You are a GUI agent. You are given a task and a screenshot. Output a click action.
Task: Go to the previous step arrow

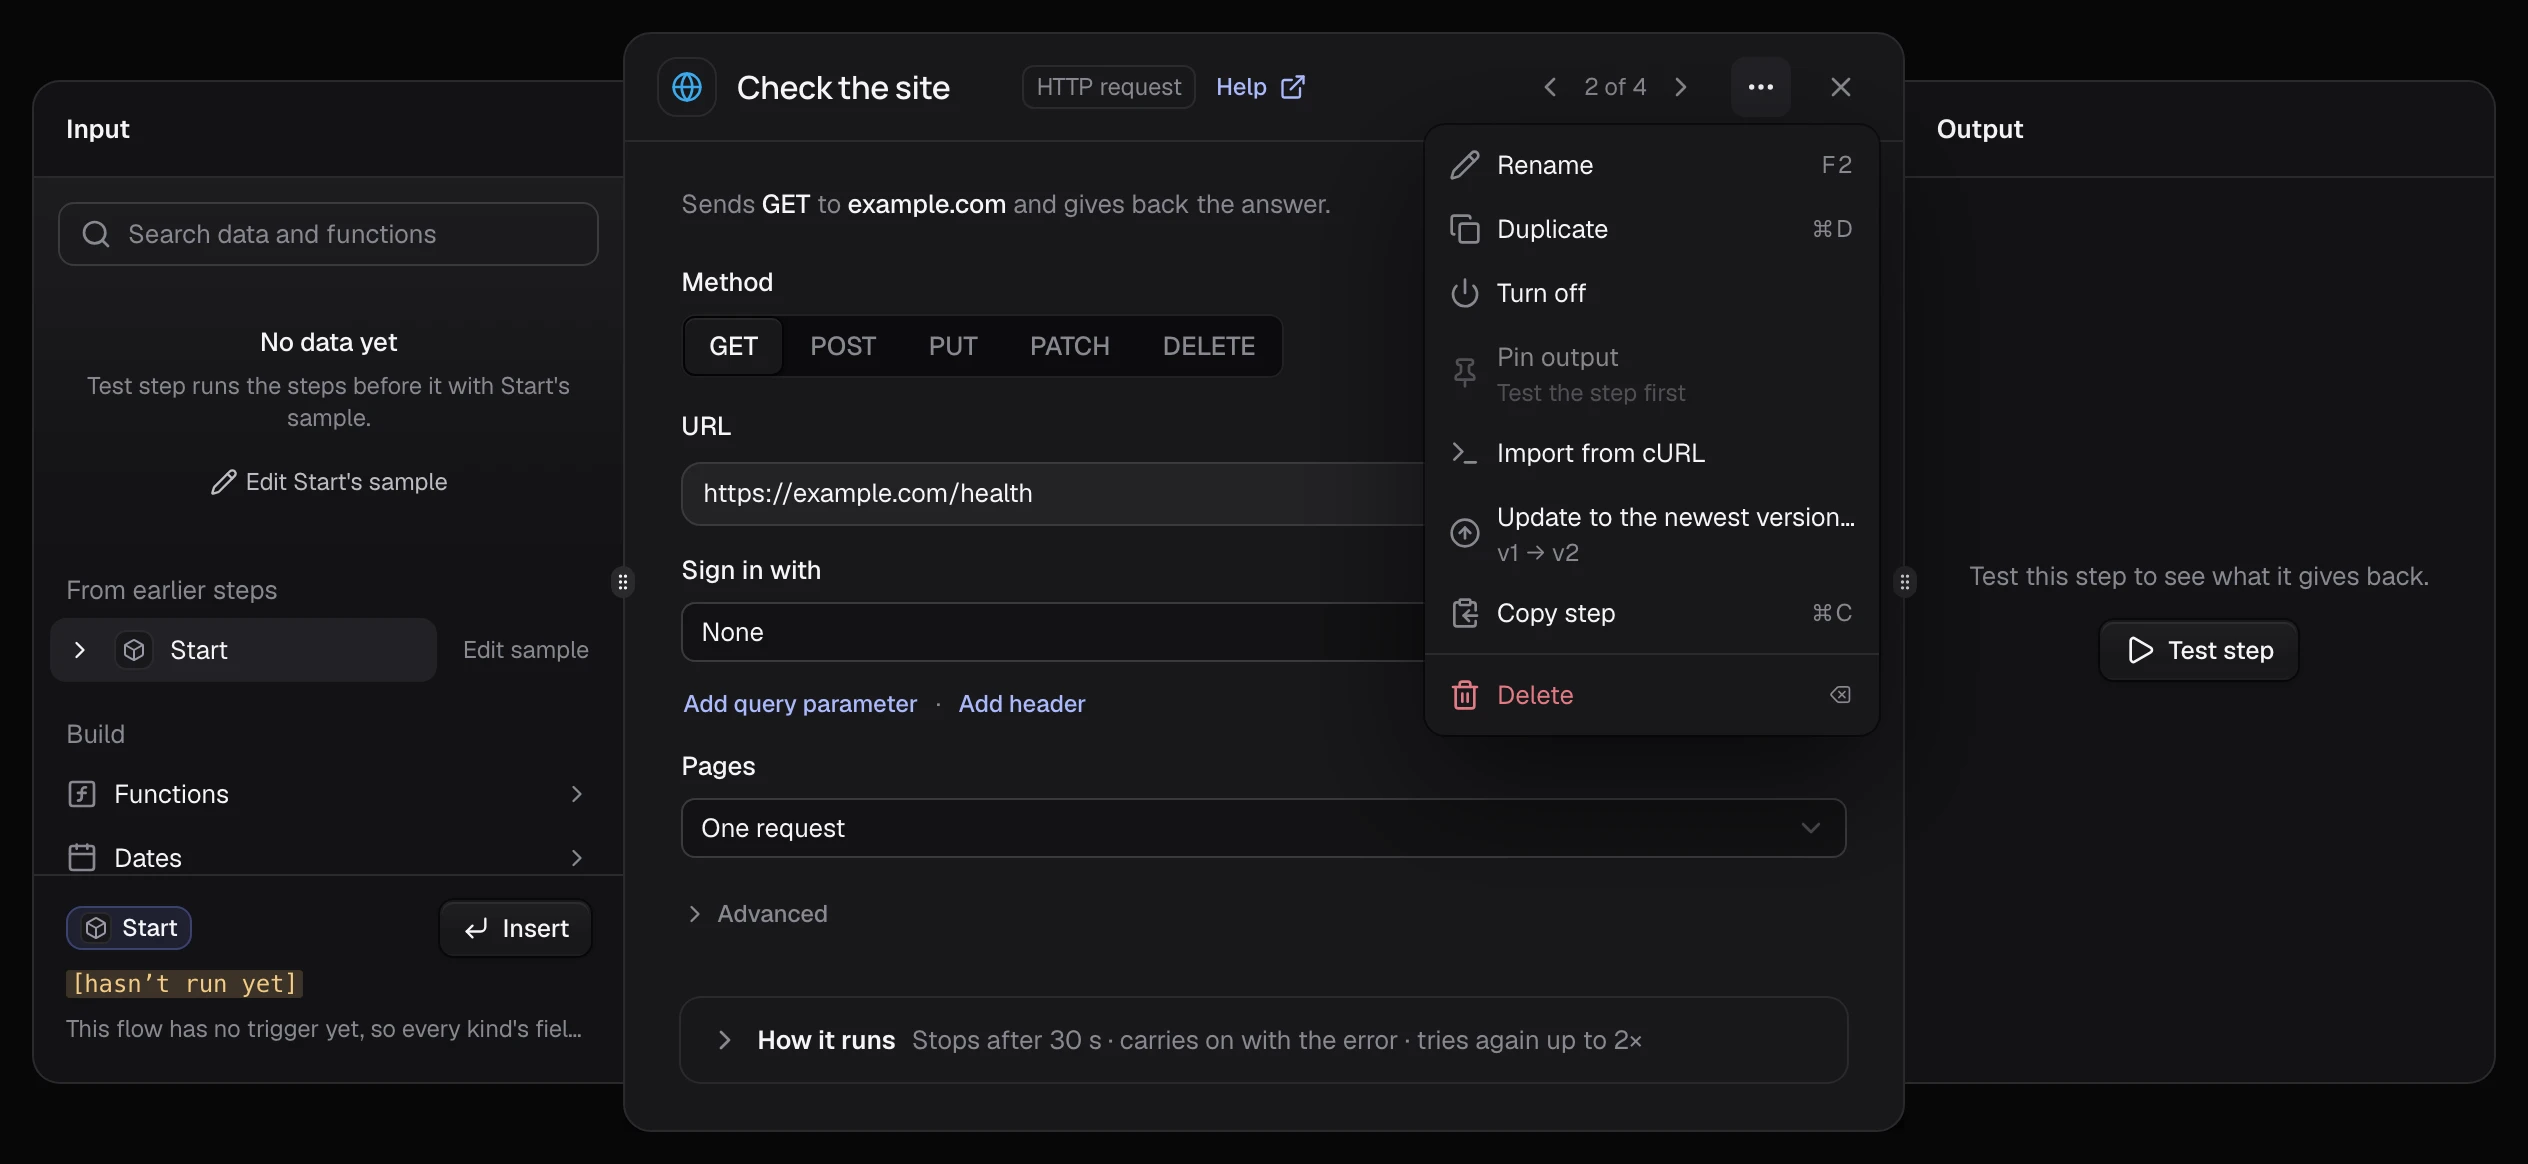pos(1550,87)
